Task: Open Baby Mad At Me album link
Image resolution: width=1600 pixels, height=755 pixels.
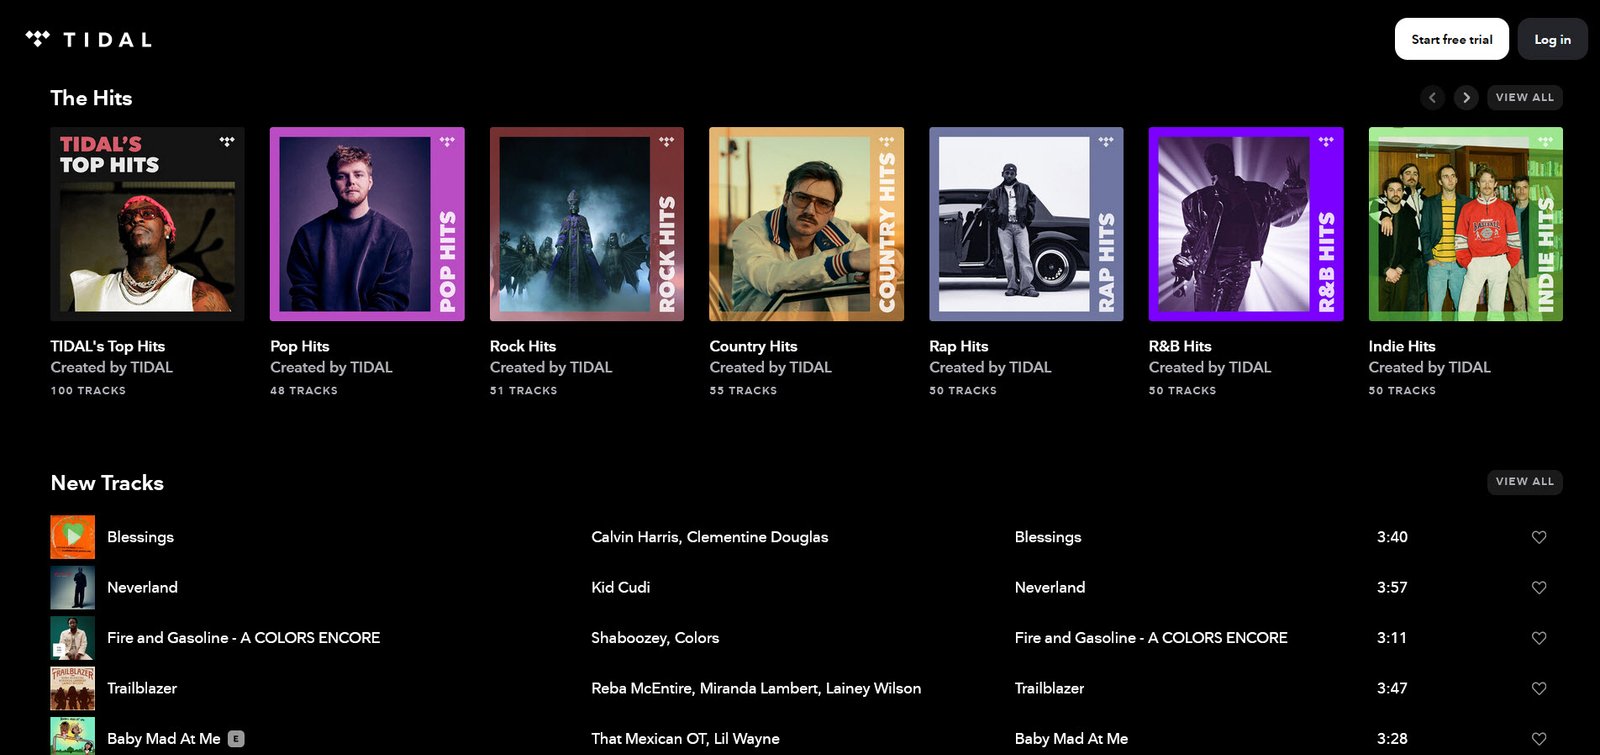Action: (1071, 739)
